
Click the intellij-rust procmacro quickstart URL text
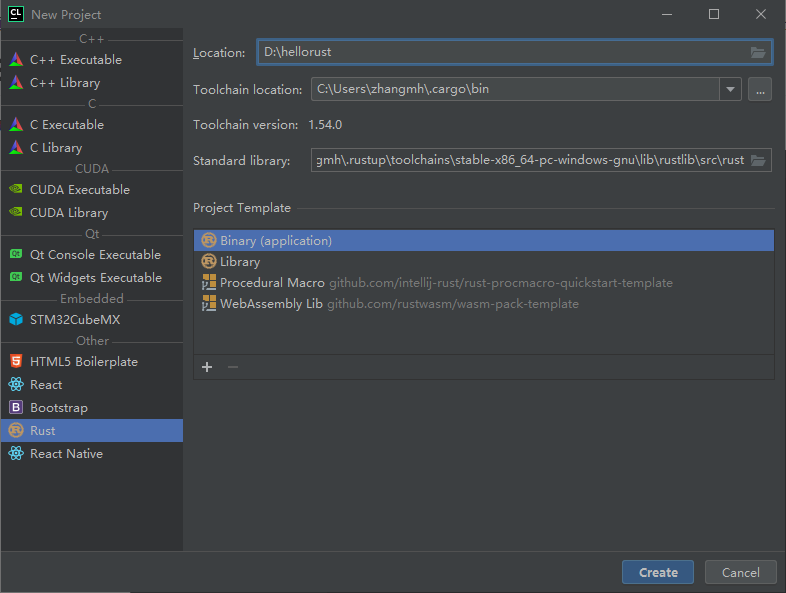pos(501,283)
